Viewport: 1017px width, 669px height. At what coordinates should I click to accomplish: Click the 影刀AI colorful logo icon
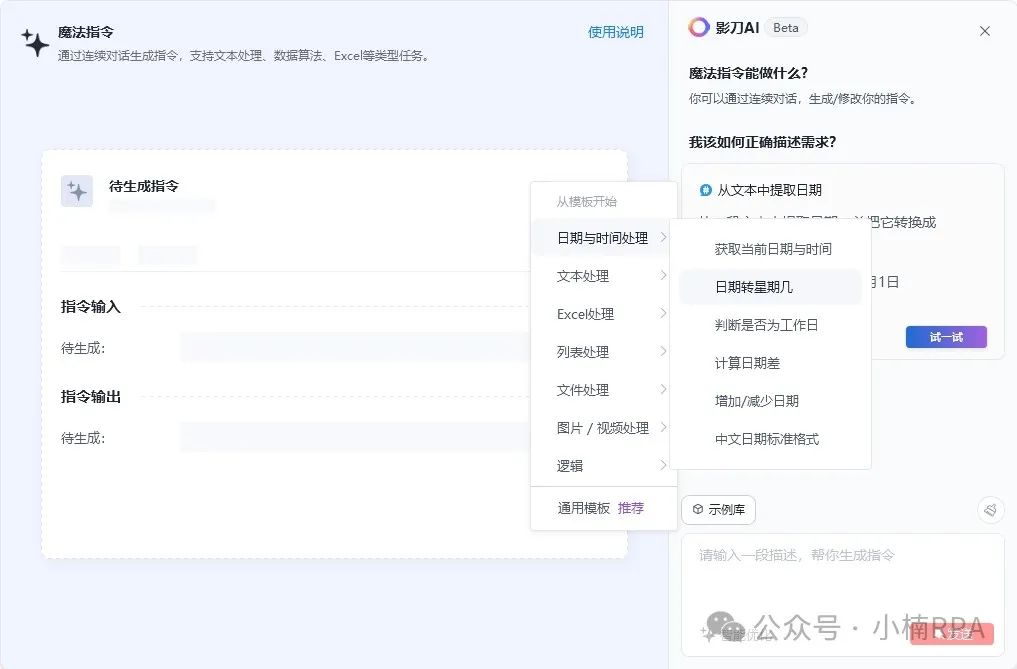pos(700,27)
